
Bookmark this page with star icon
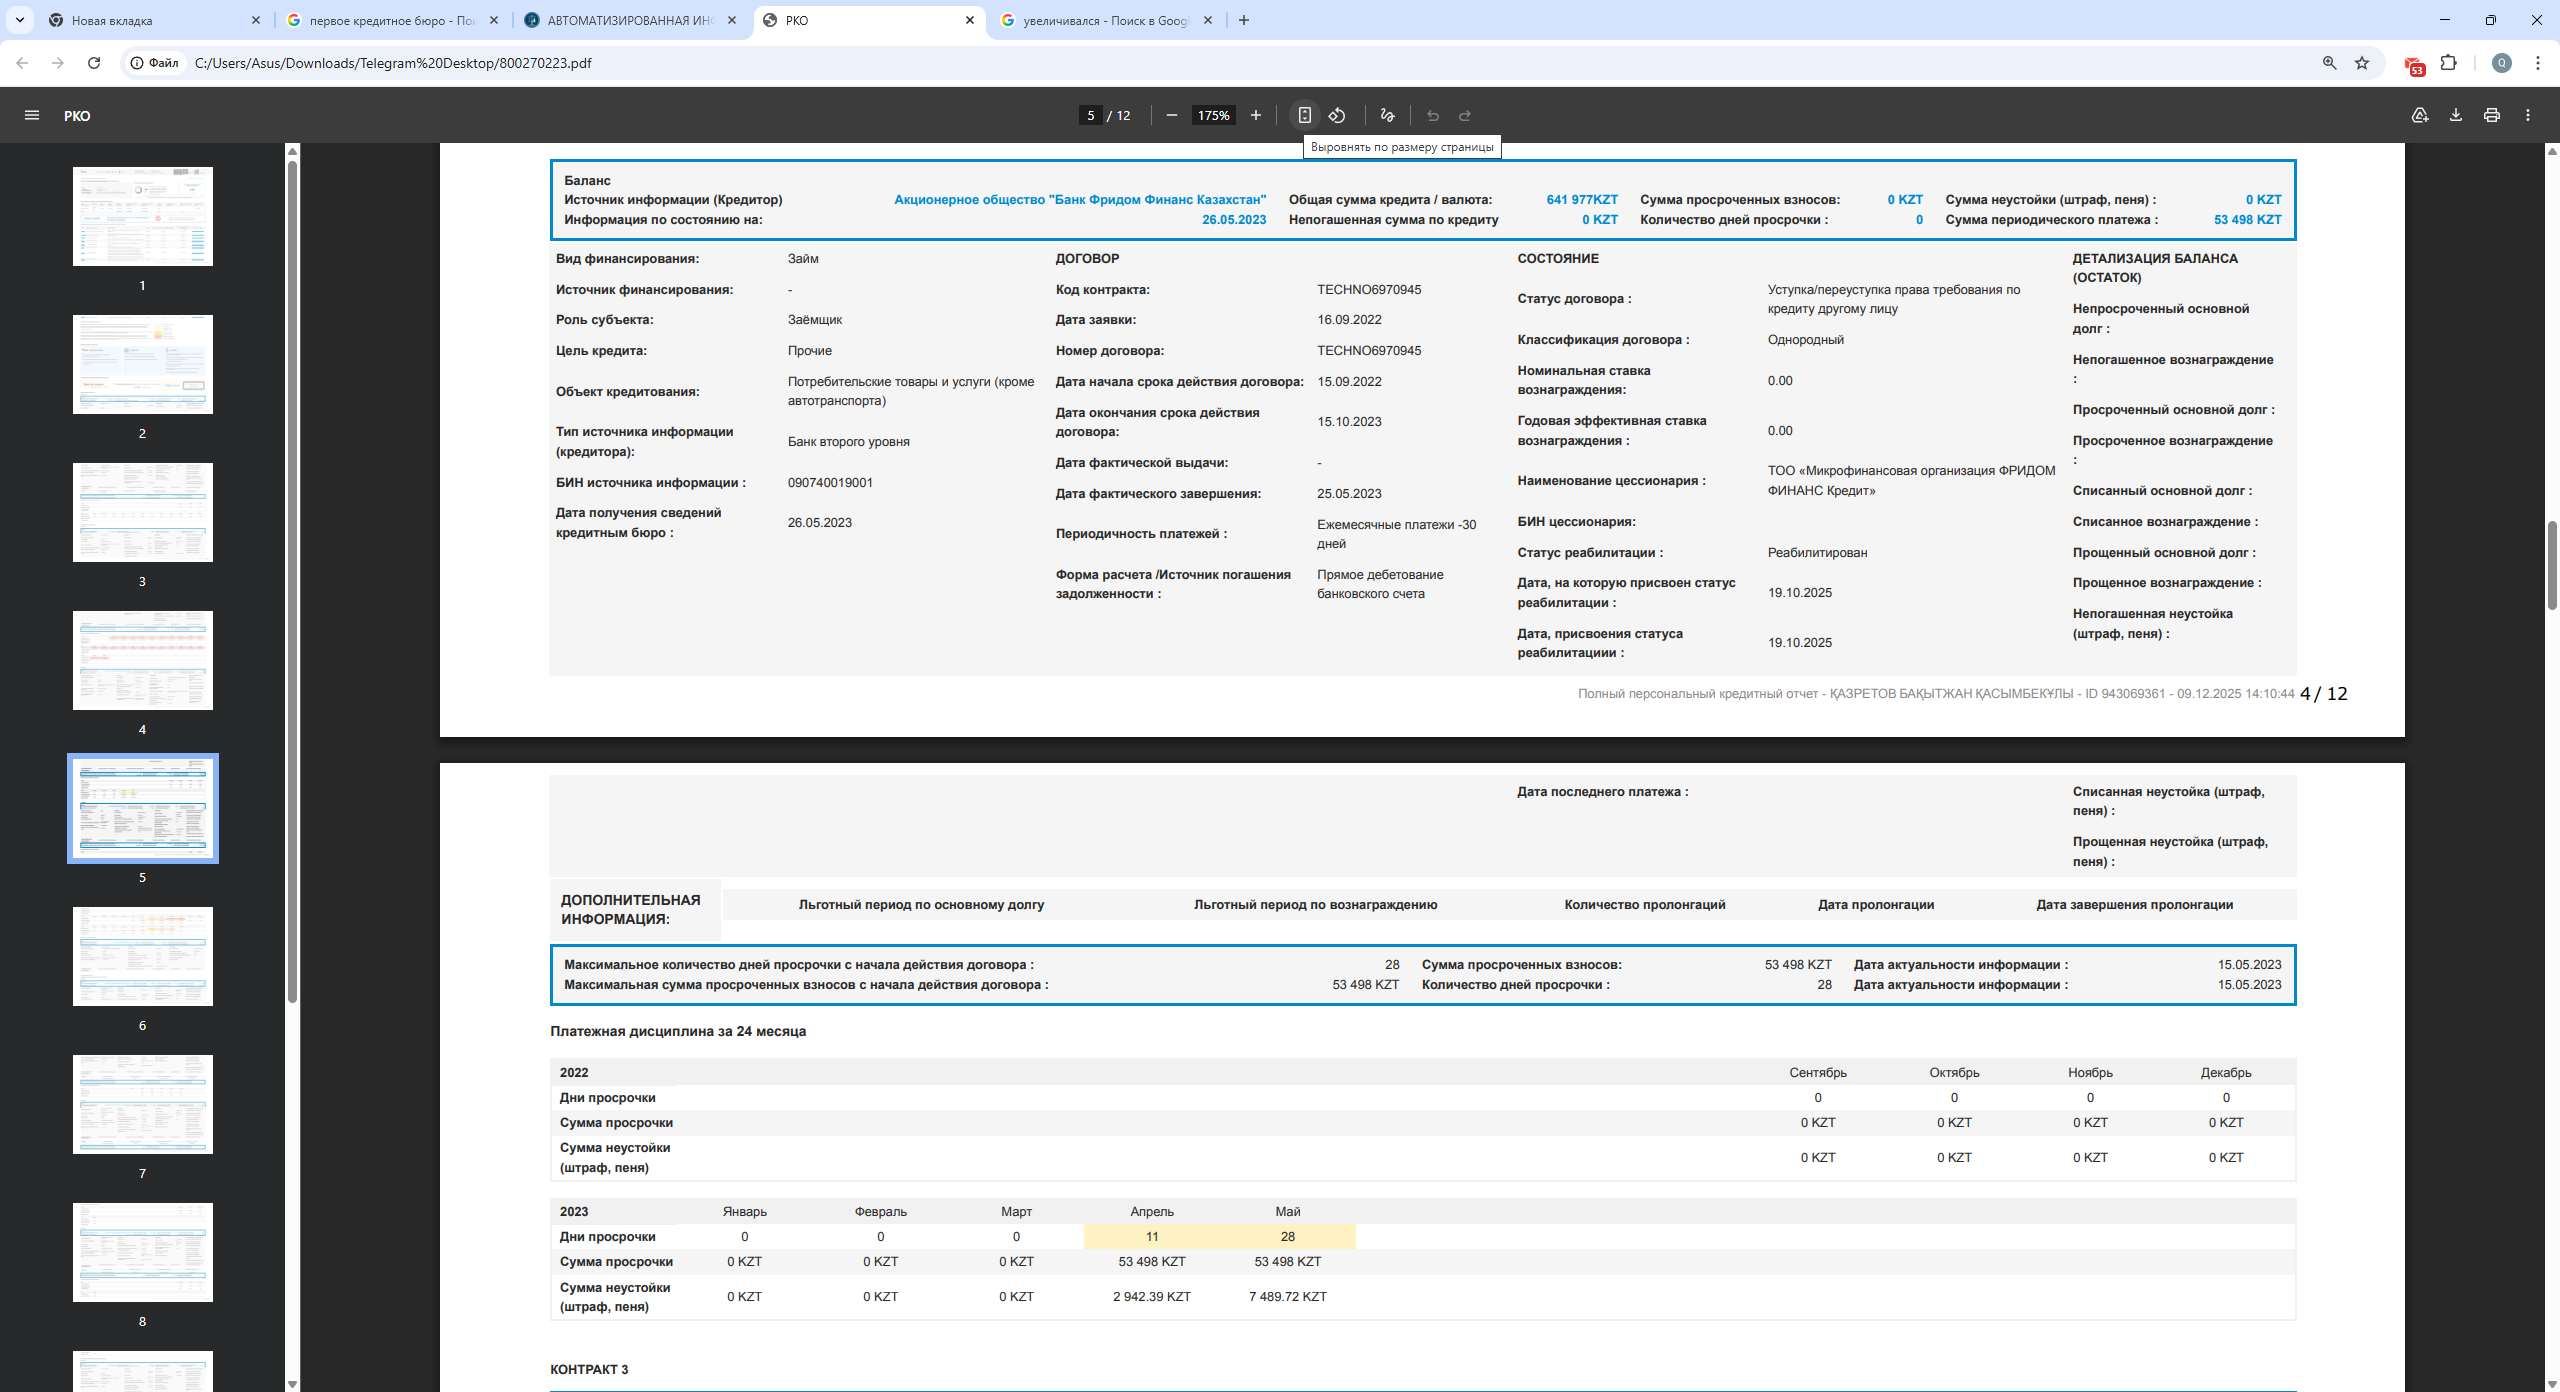pos(2362,63)
